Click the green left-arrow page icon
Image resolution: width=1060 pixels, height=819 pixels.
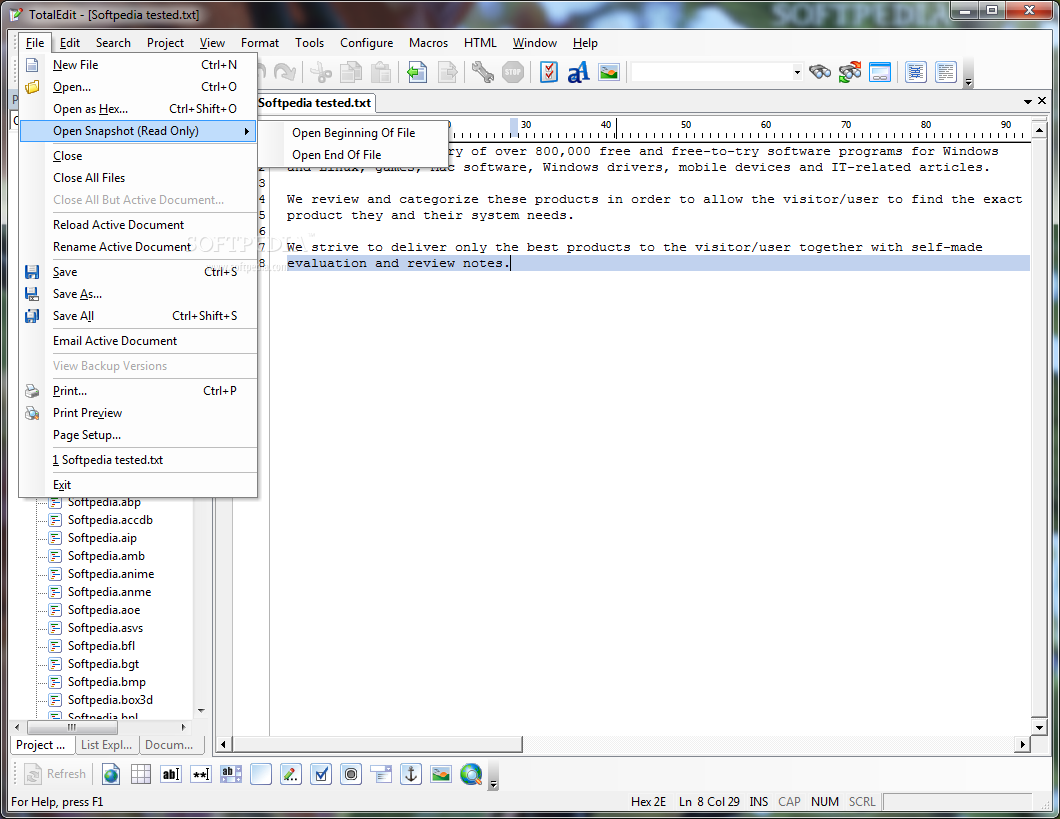pos(417,72)
